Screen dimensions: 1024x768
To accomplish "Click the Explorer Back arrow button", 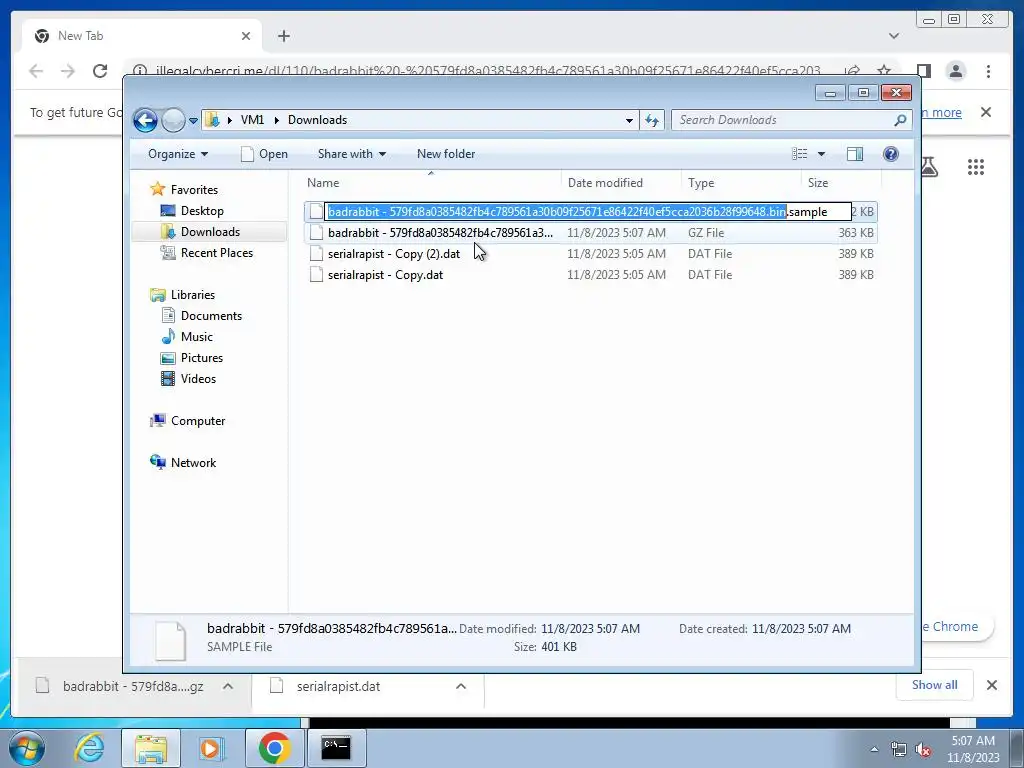I will 145,120.
